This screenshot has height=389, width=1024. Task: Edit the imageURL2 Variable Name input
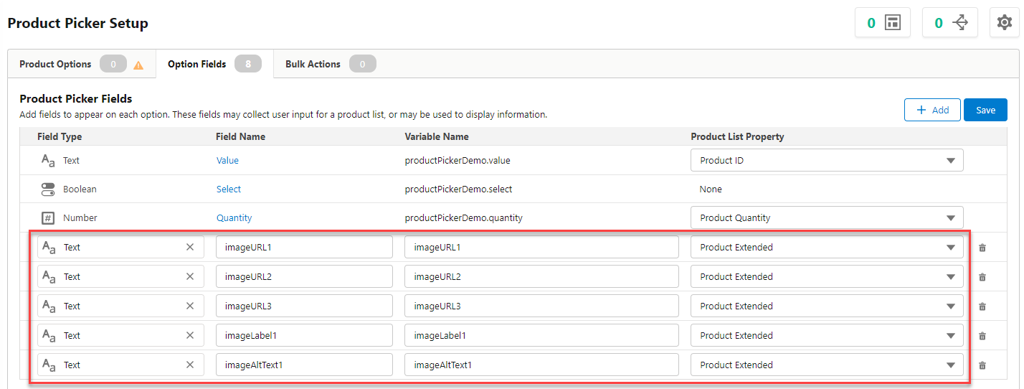coord(542,277)
